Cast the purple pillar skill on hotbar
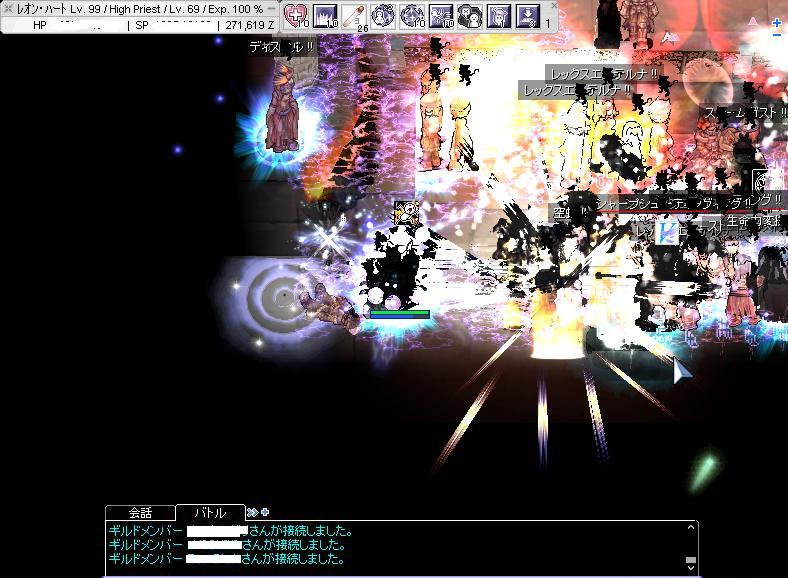The width and height of the screenshot is (788, 578). pyautogui.click(x=325, y=16)
